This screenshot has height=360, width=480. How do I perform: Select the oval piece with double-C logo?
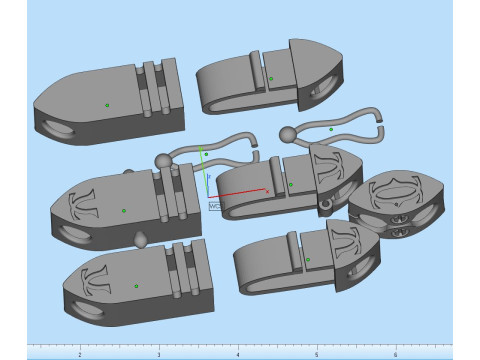tap(396, 204)
